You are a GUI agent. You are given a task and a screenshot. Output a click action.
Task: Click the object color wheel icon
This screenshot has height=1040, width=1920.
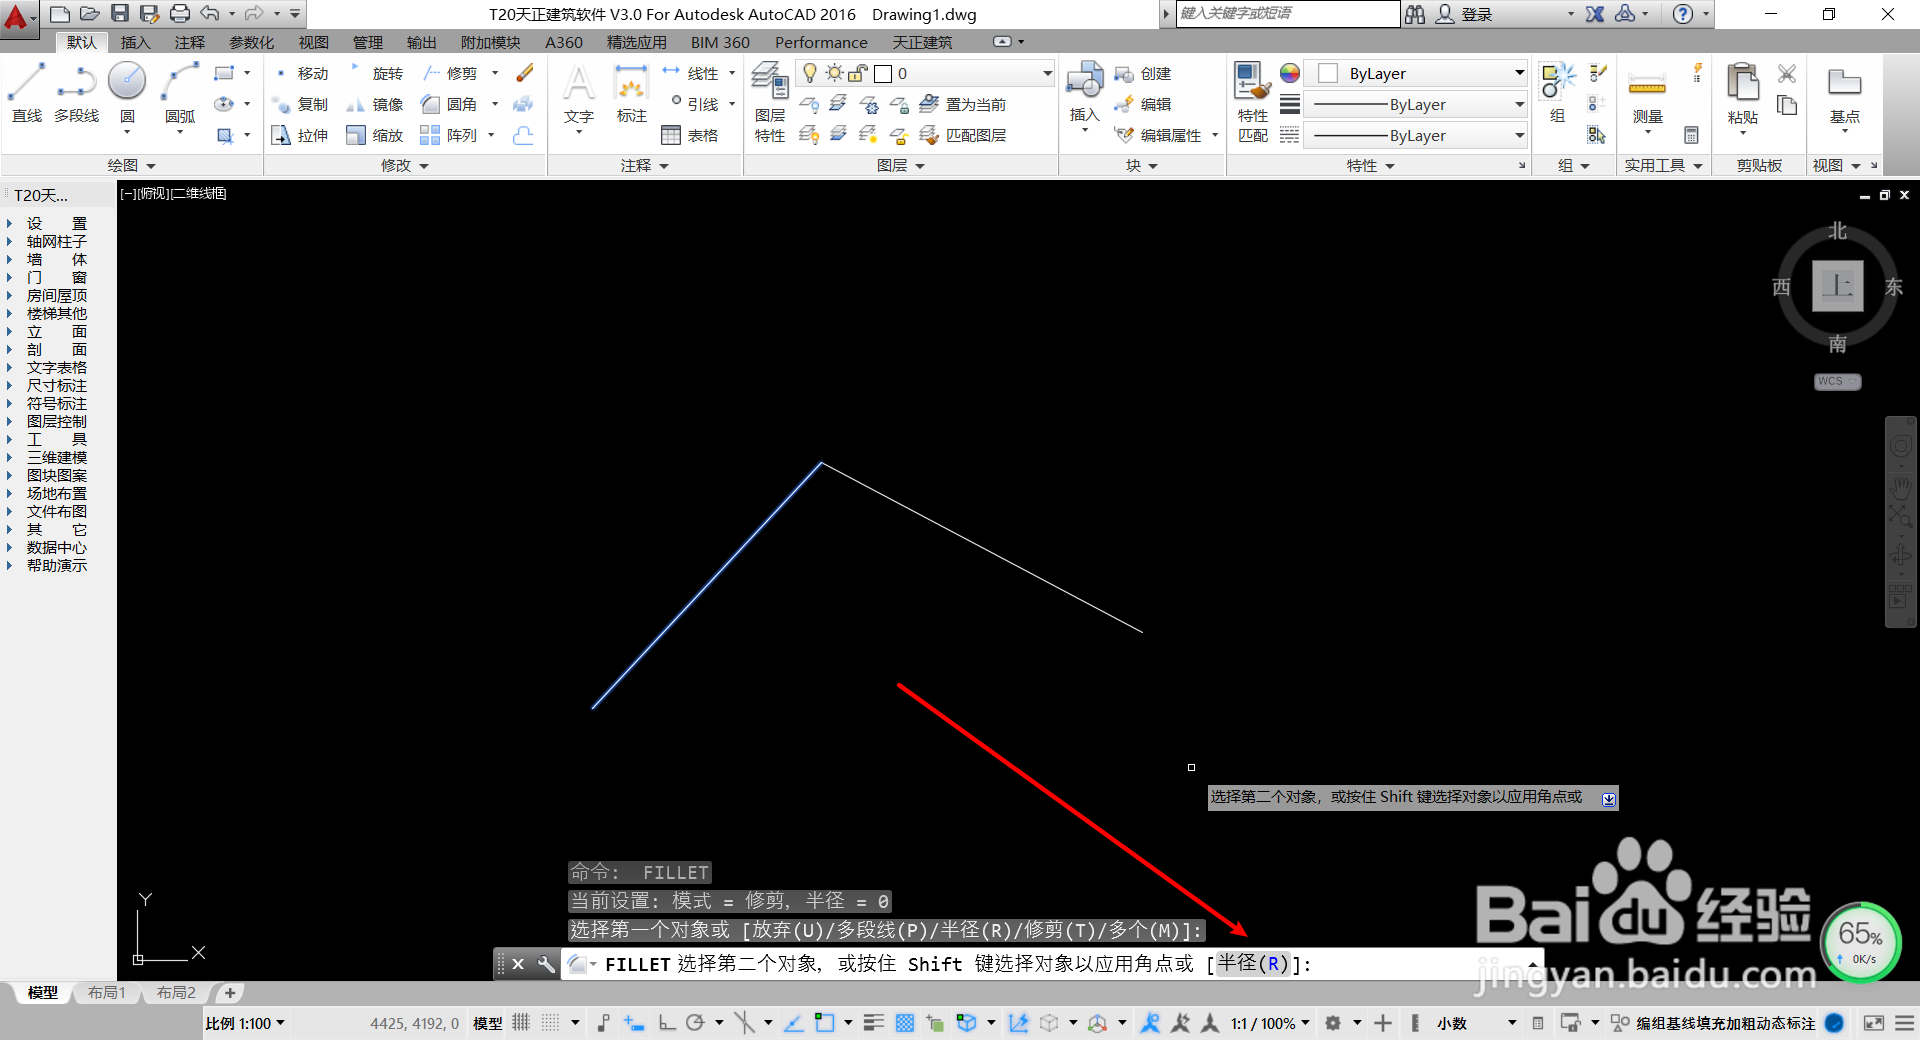coord(1290,73)
